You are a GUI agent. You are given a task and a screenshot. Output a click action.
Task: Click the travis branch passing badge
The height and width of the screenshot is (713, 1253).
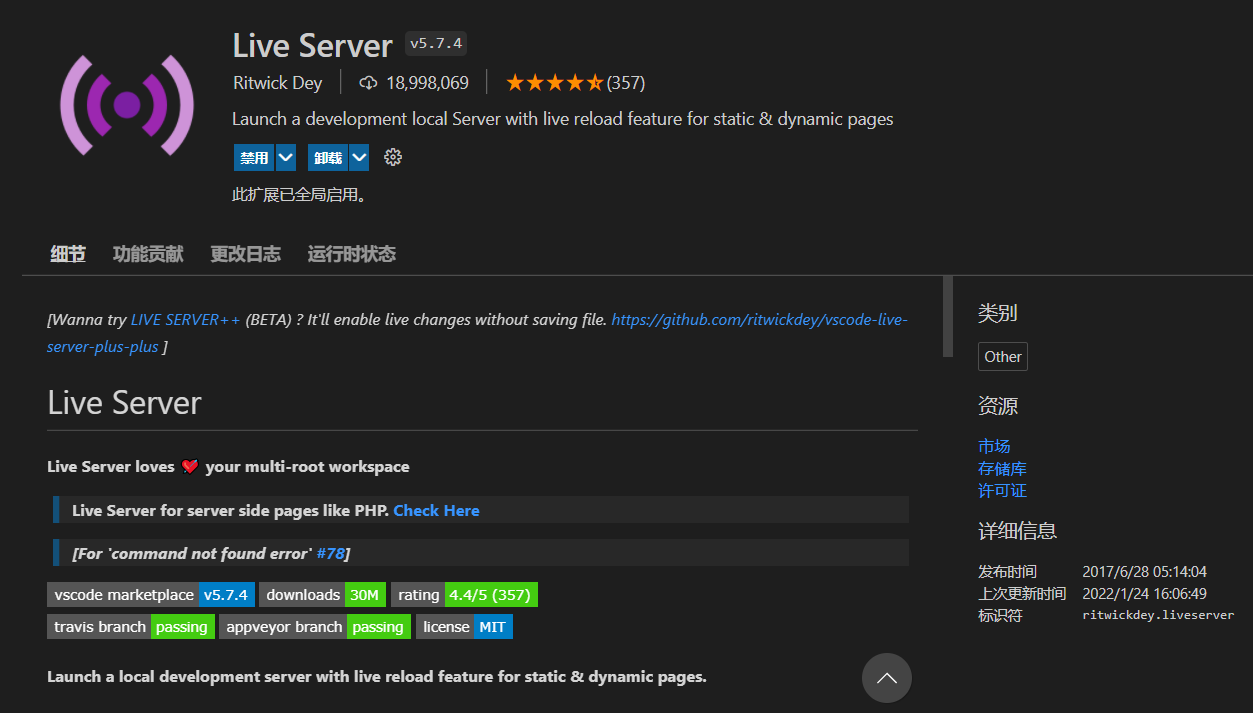coord(131,627)
